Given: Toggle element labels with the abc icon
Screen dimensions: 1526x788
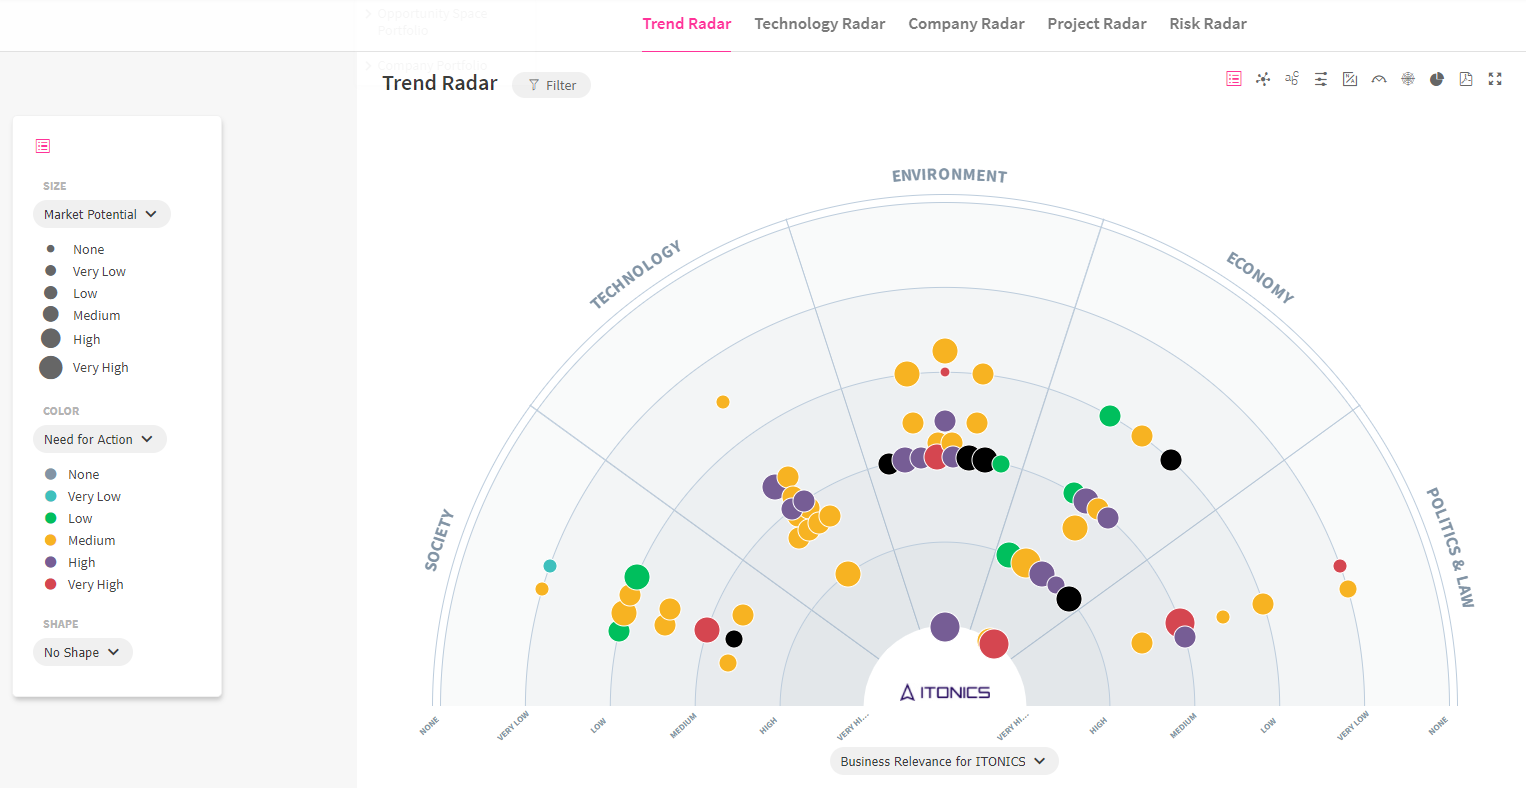Looking at the screenshot, I should [x=1291, y=78].
